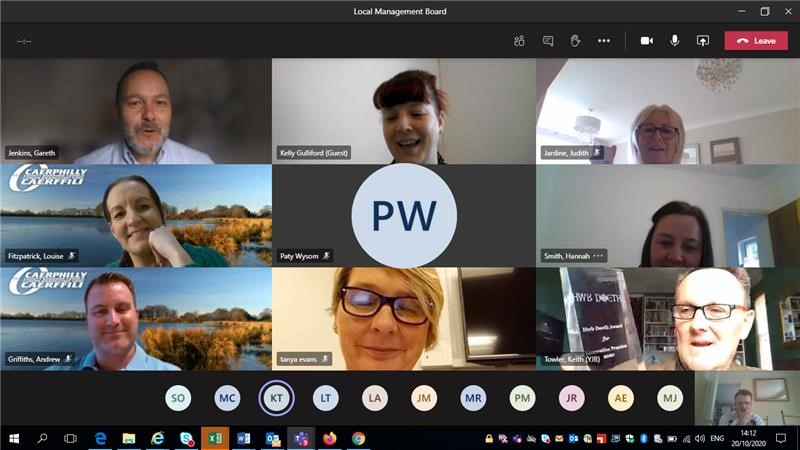Share your screen content
The image size is (800, 450).
(702, 41)
